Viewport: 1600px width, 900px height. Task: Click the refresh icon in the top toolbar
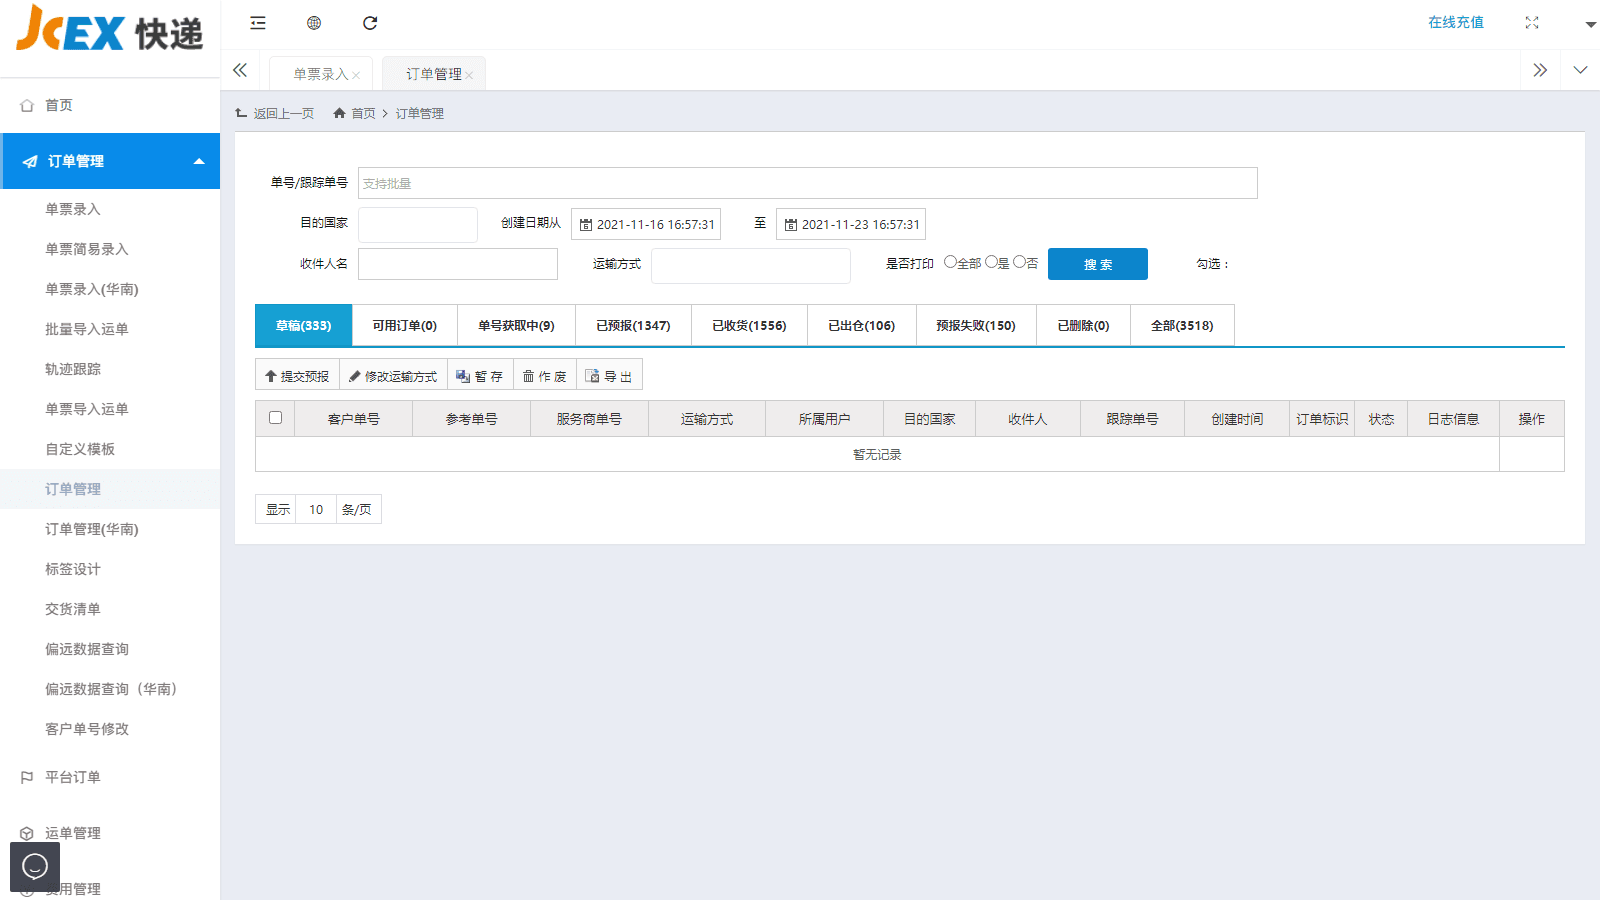click(370, 23)
